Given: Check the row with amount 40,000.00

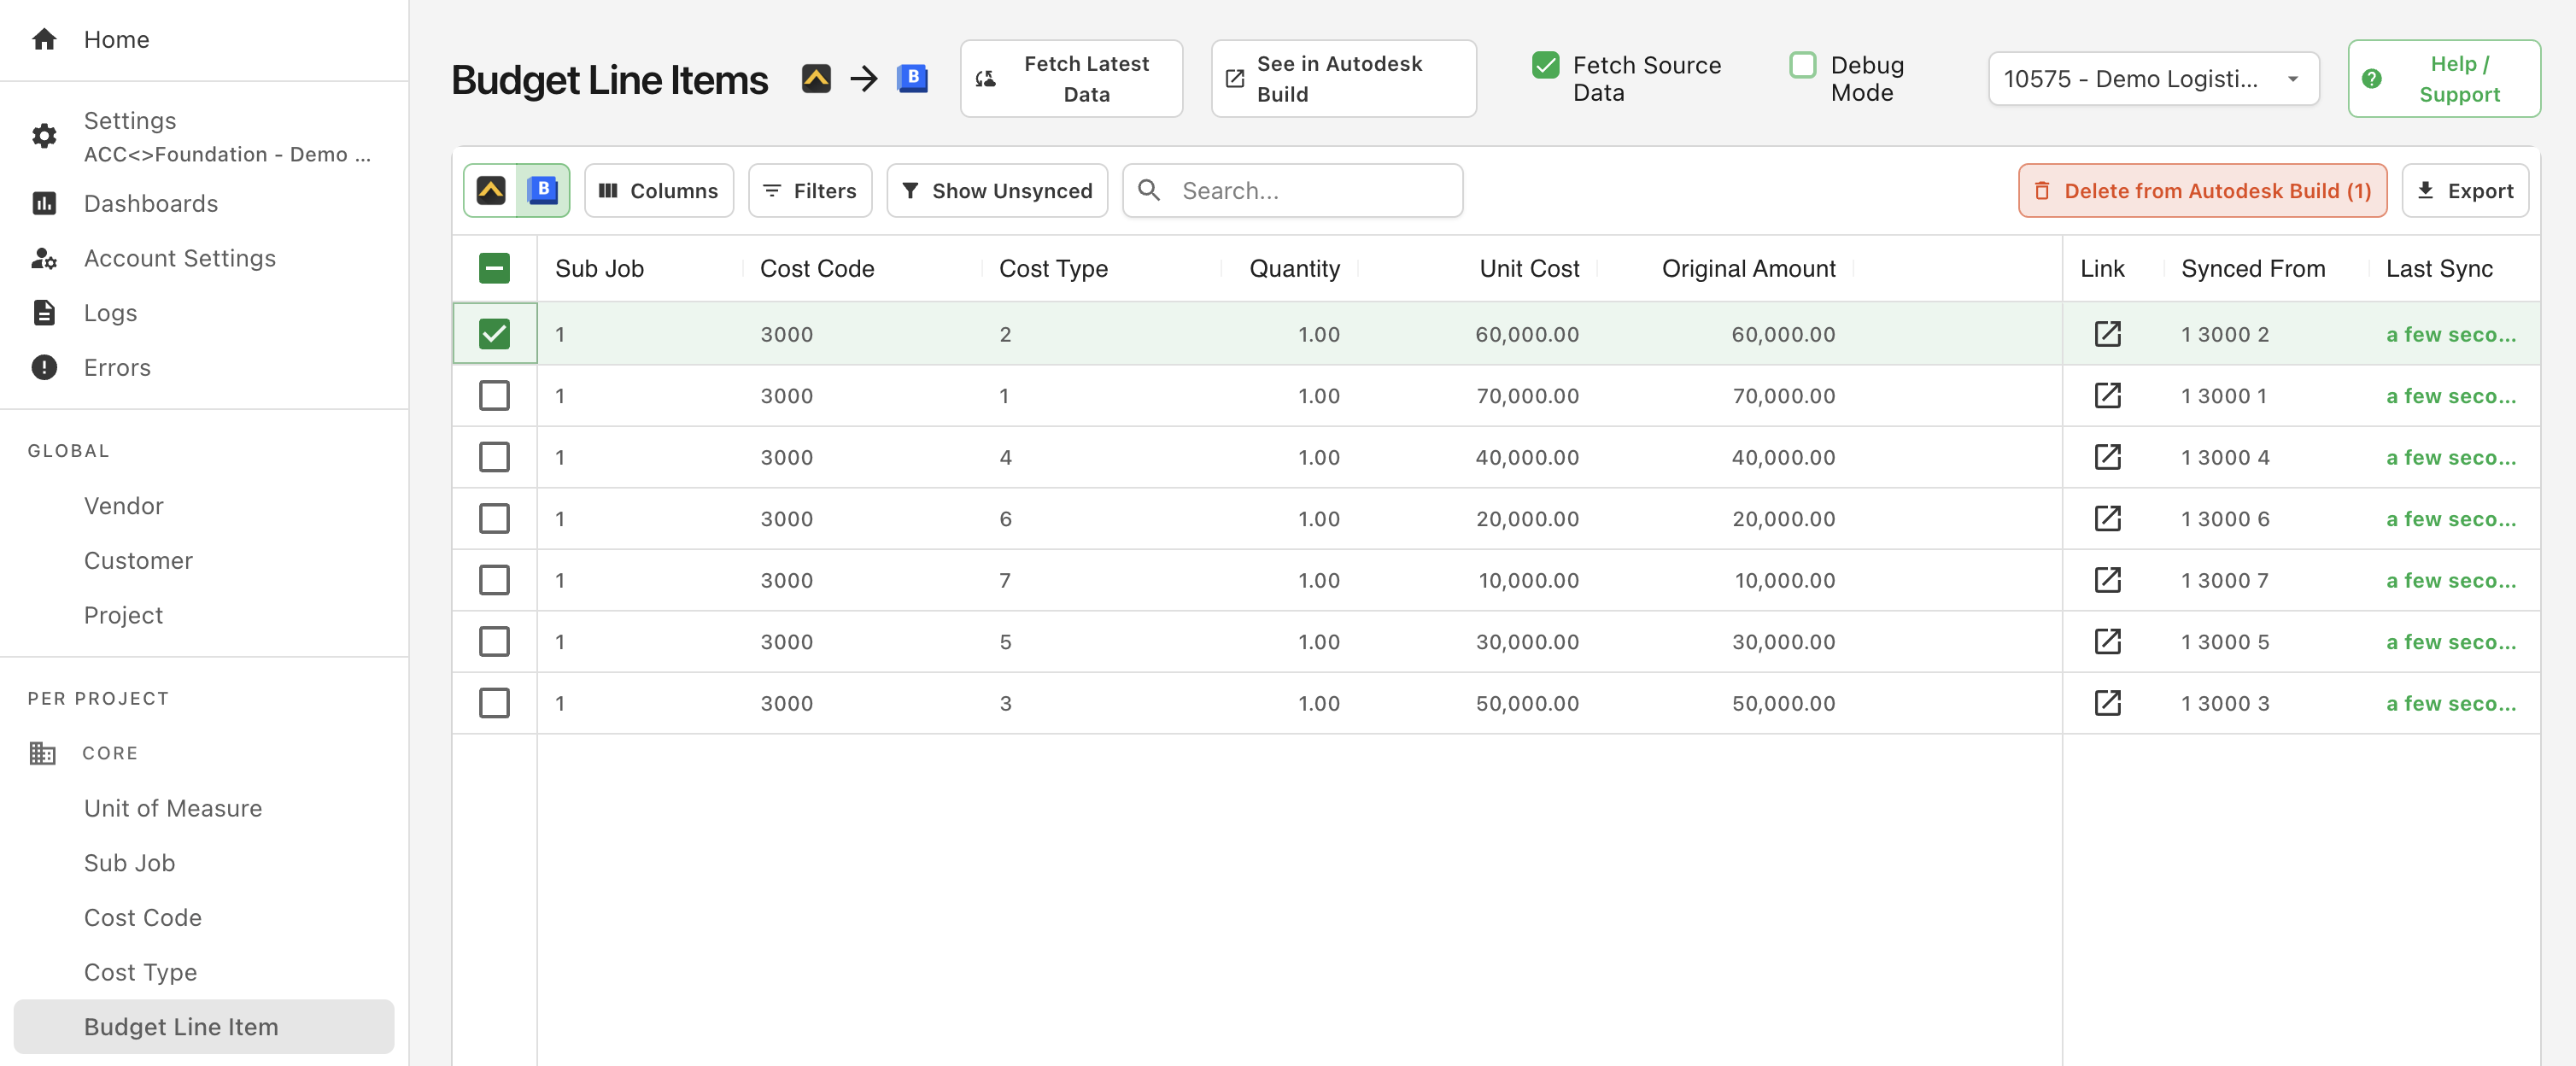Looking at the screenshot, I should pyautogui.click(x=494, y=457).
